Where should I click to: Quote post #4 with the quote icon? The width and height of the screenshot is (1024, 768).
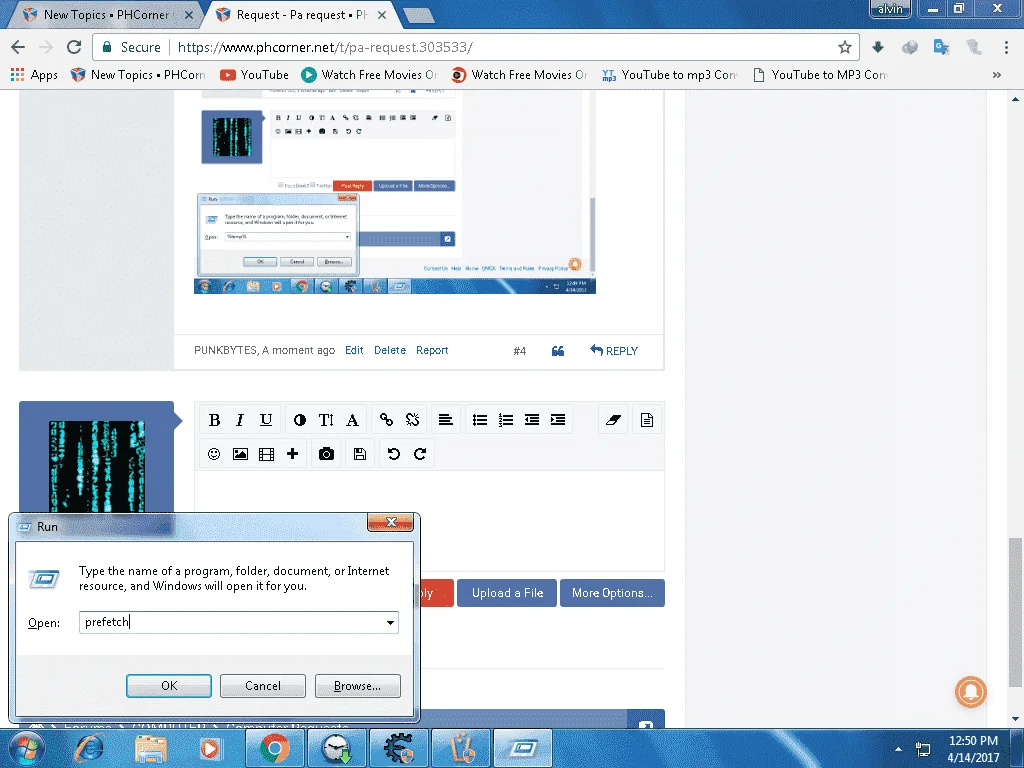pyautogui.click(x=558, y=351)
